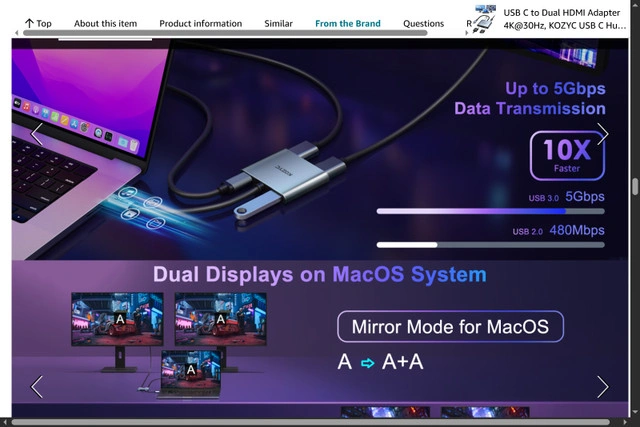
Task: Click the vertical page scrollbar thumb
Action: 634,187
